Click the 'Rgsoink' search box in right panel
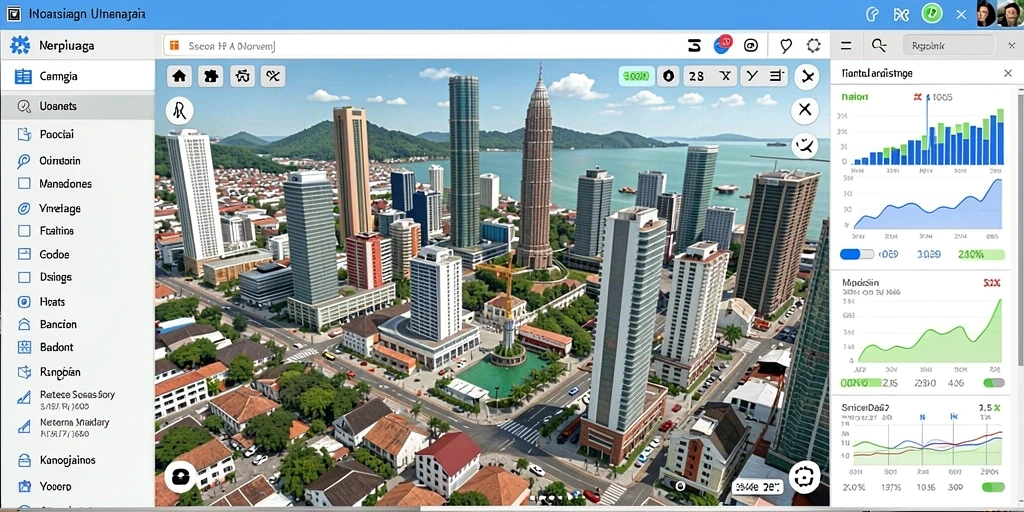This screenshot has height=512, width=1024. point(949,46)
